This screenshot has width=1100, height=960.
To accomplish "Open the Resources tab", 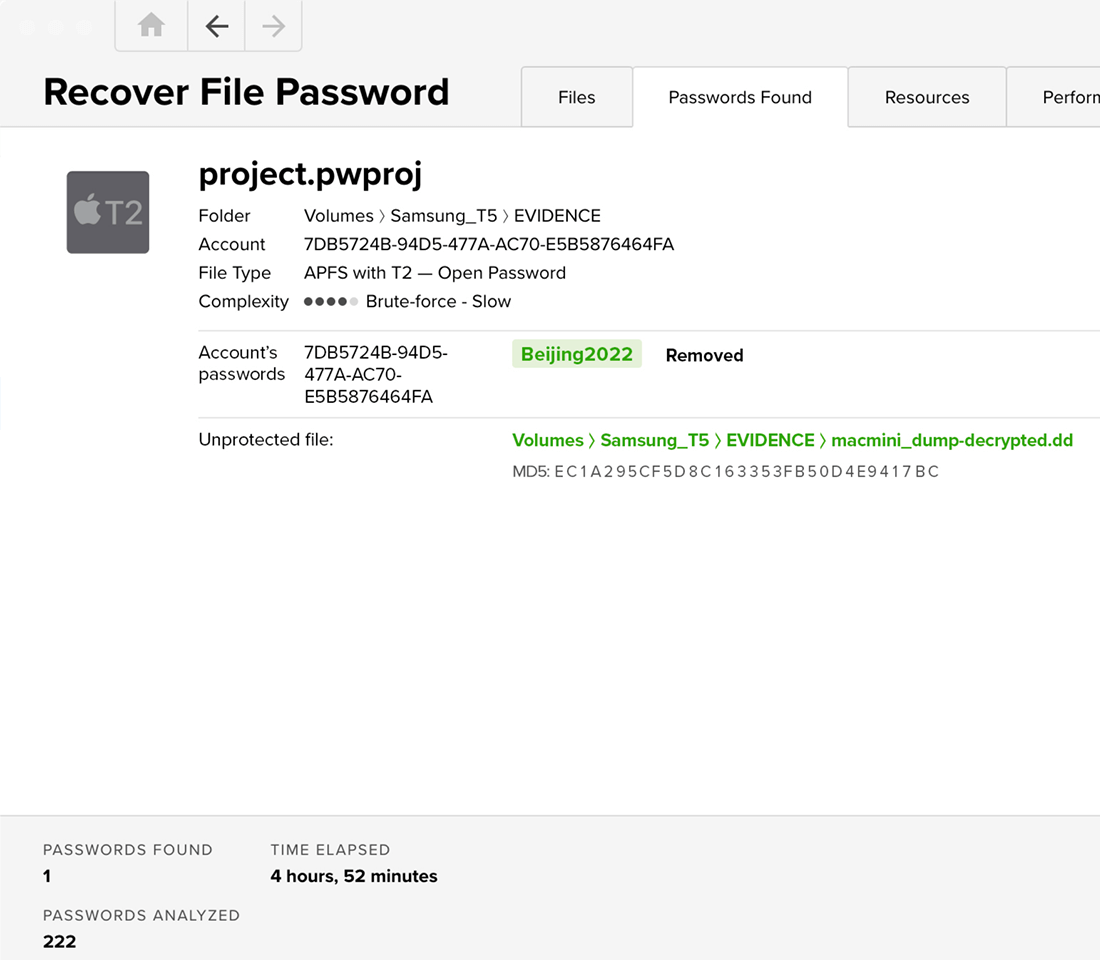I will [x=927, y=97].
